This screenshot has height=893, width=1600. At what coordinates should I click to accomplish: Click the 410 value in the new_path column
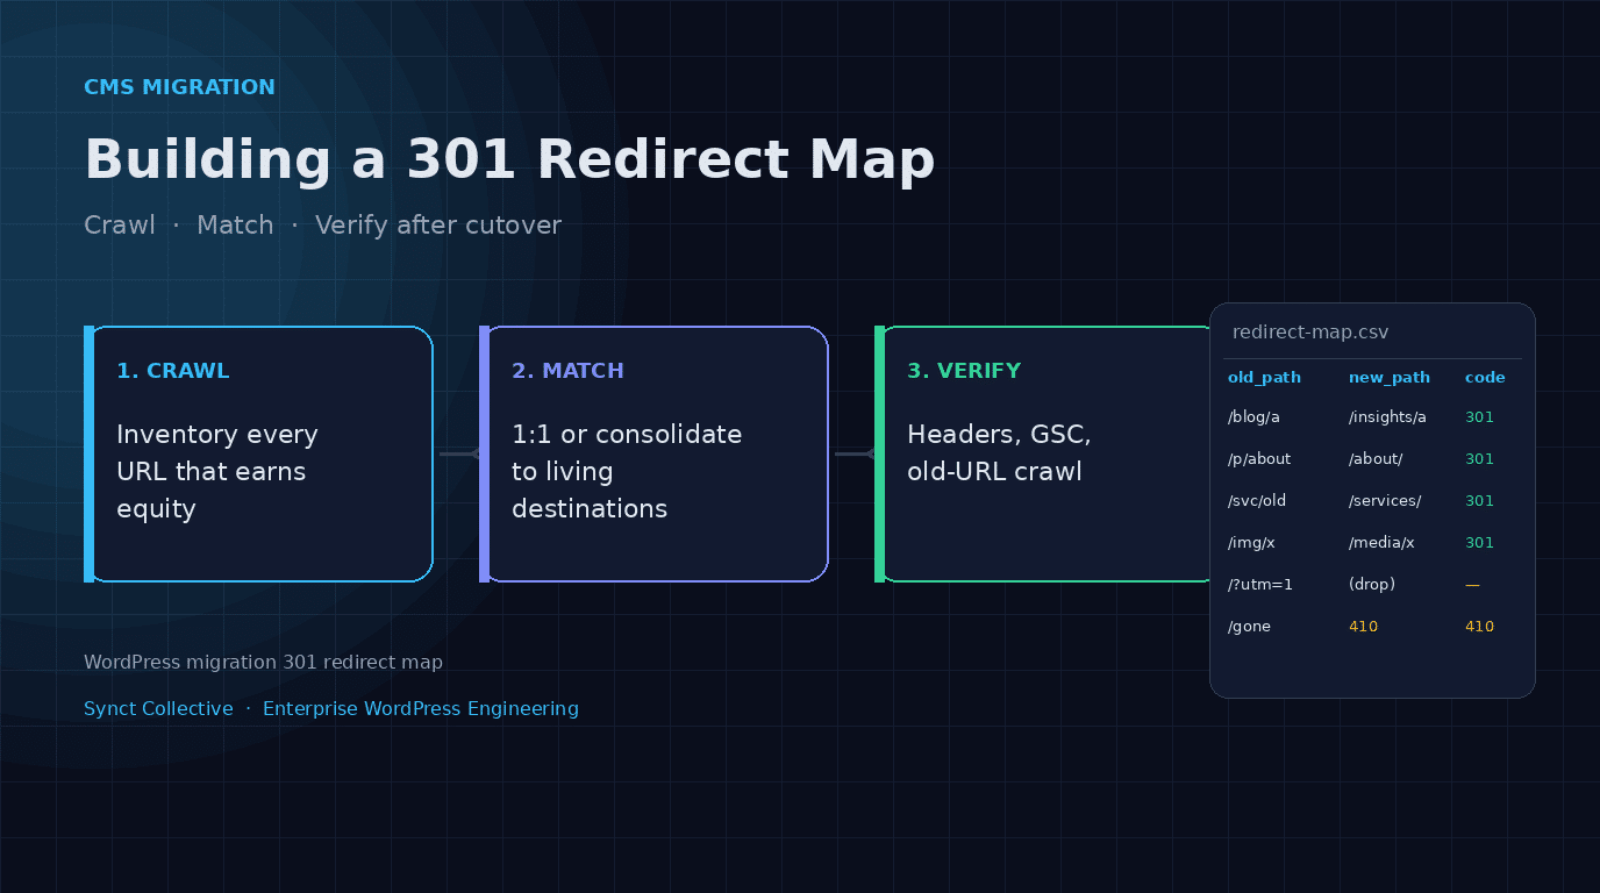[1363, 627]
